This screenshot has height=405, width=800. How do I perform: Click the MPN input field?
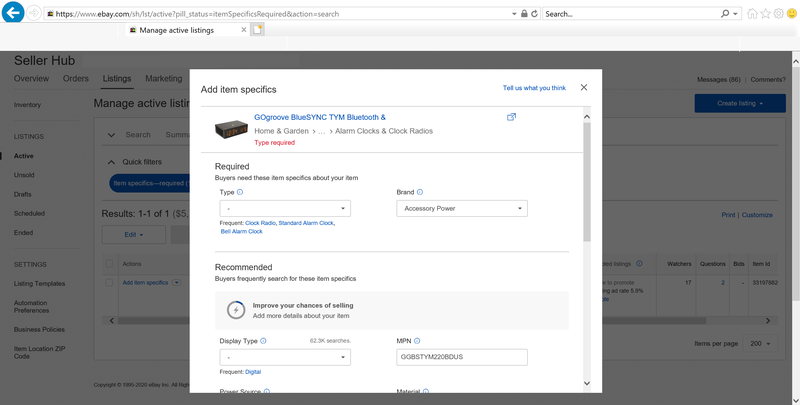pos(462,358)
